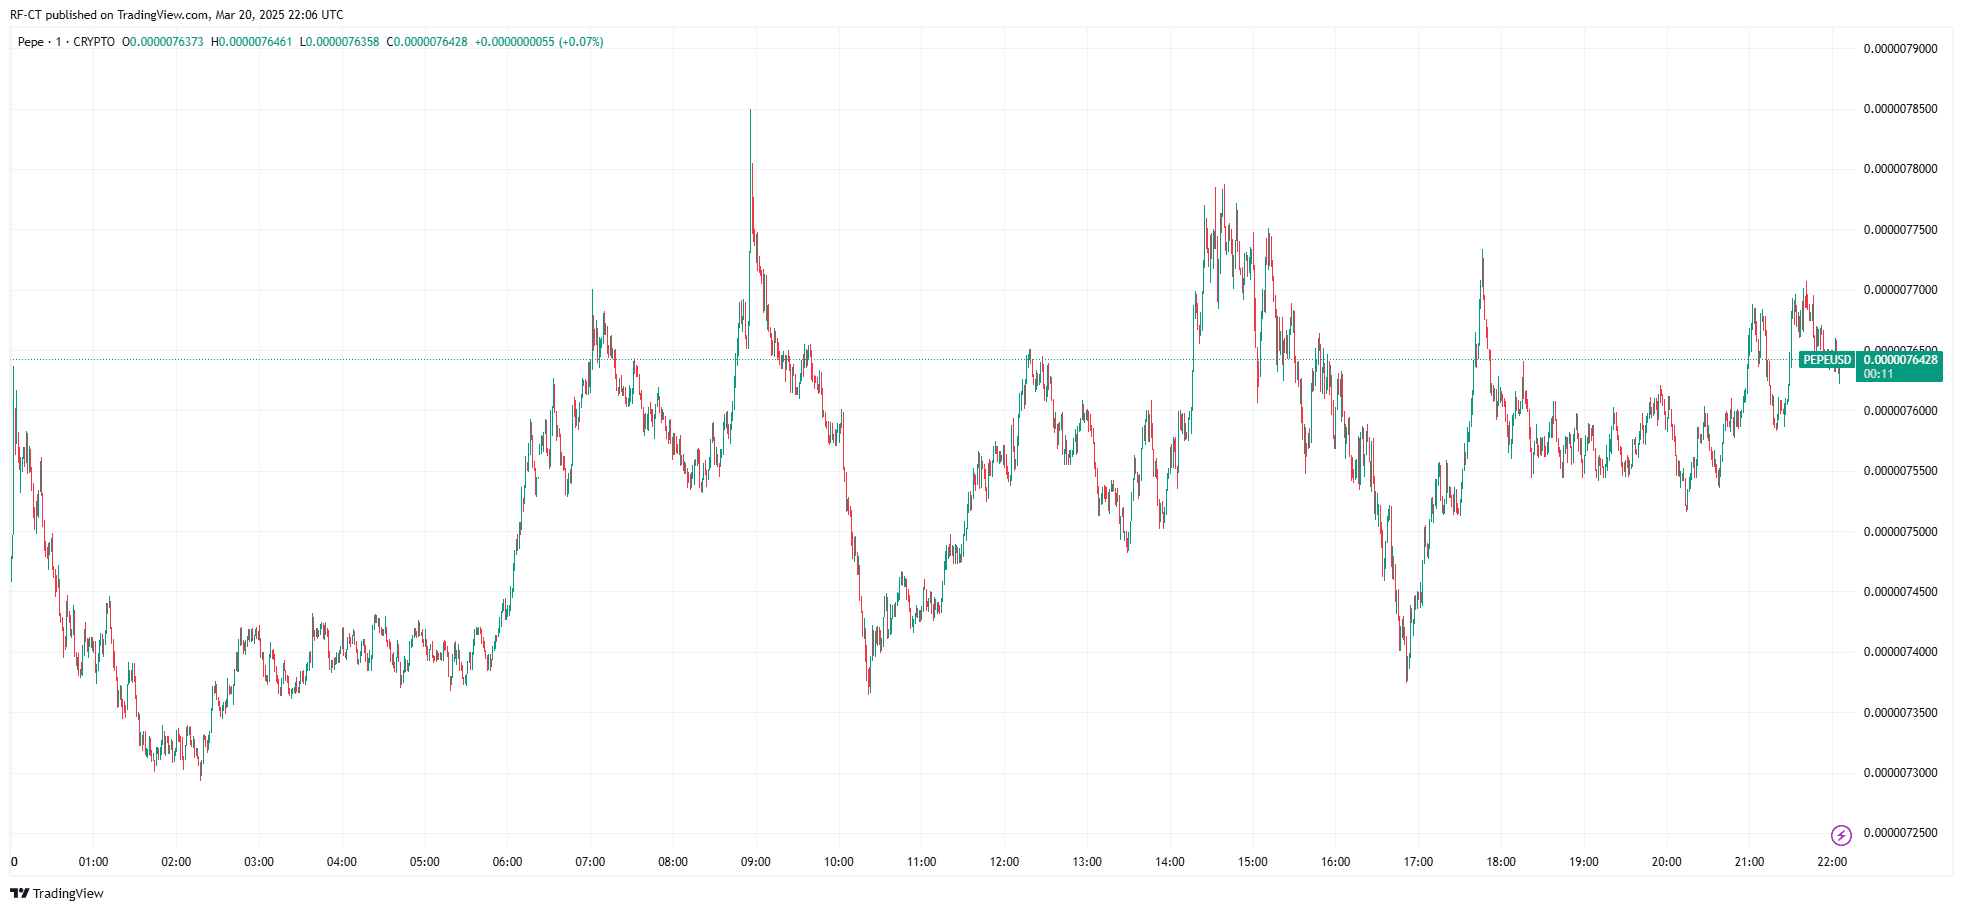Click current price label 0.0000076428
Screen dimensions: 1963x911
click(x=1900, y=360)
